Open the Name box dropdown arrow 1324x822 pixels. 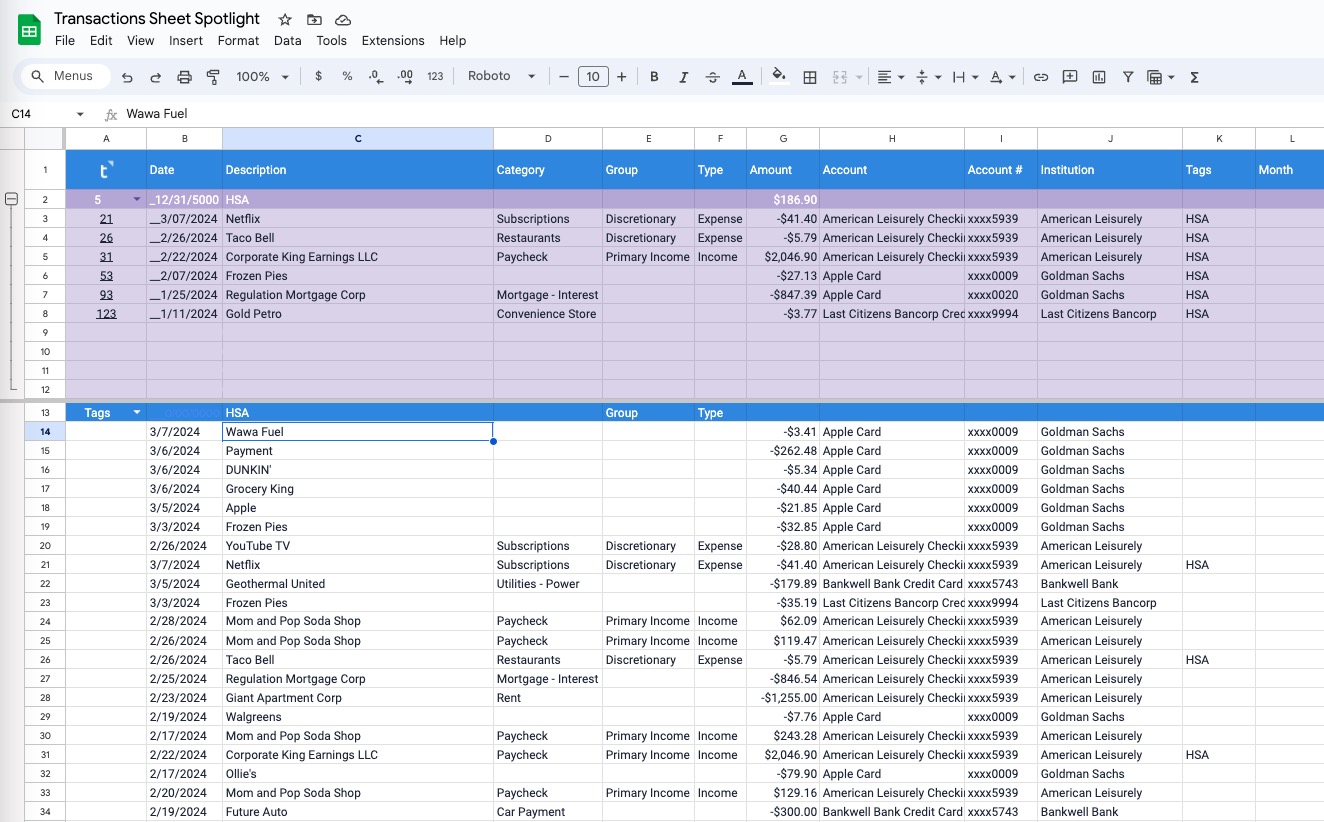(x=80, y=114)
